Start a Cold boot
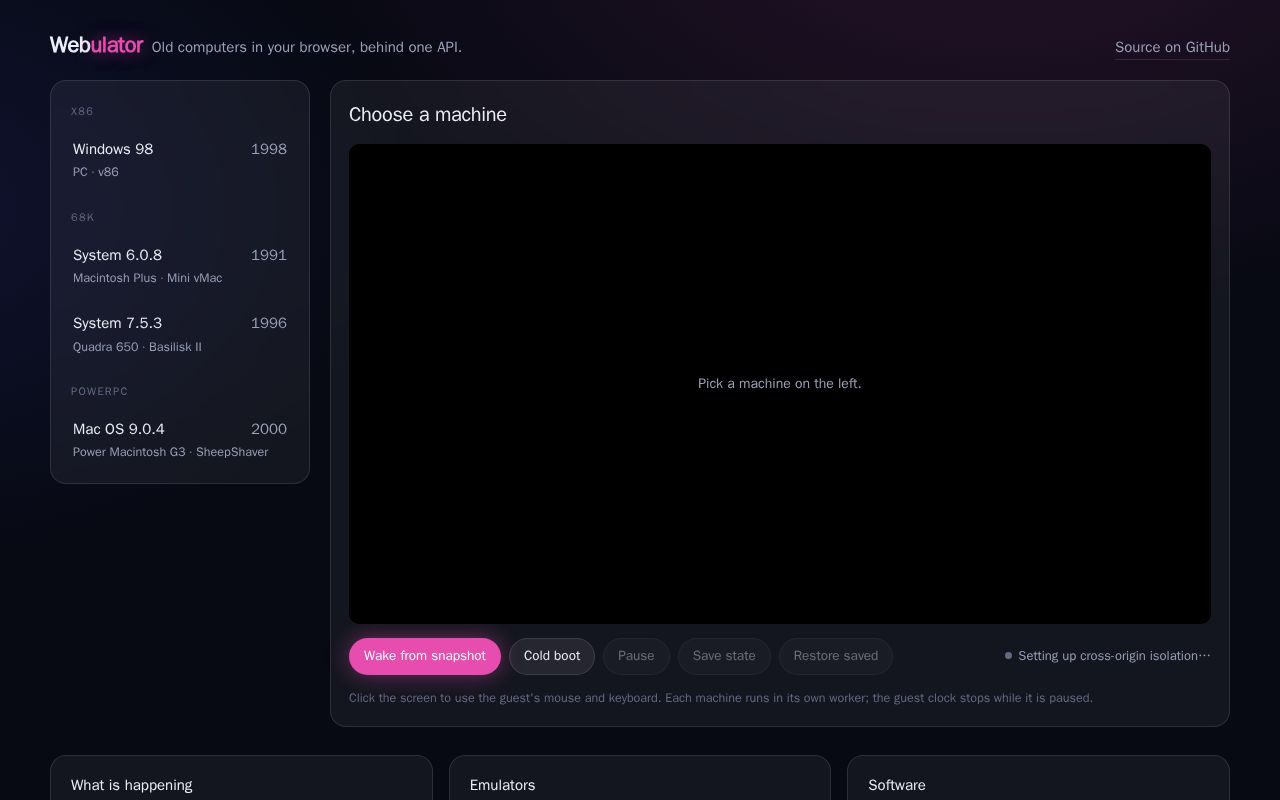The image size is (1280, 800). pos(552,656)
